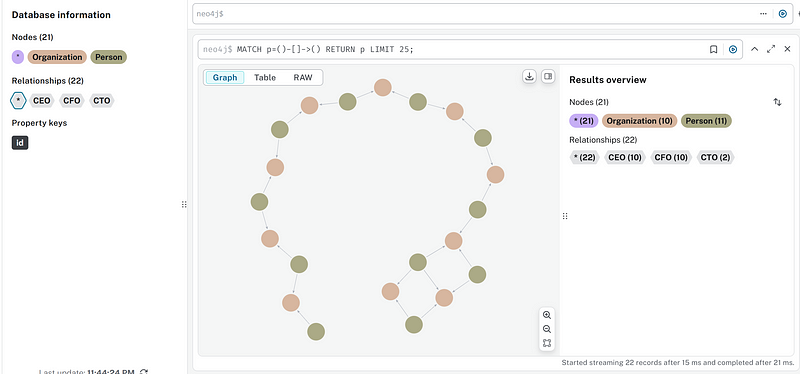The height and width of the screenshot is (374, 800).
Task: Click the Property keys heading
Action: [x=39, y=123]
